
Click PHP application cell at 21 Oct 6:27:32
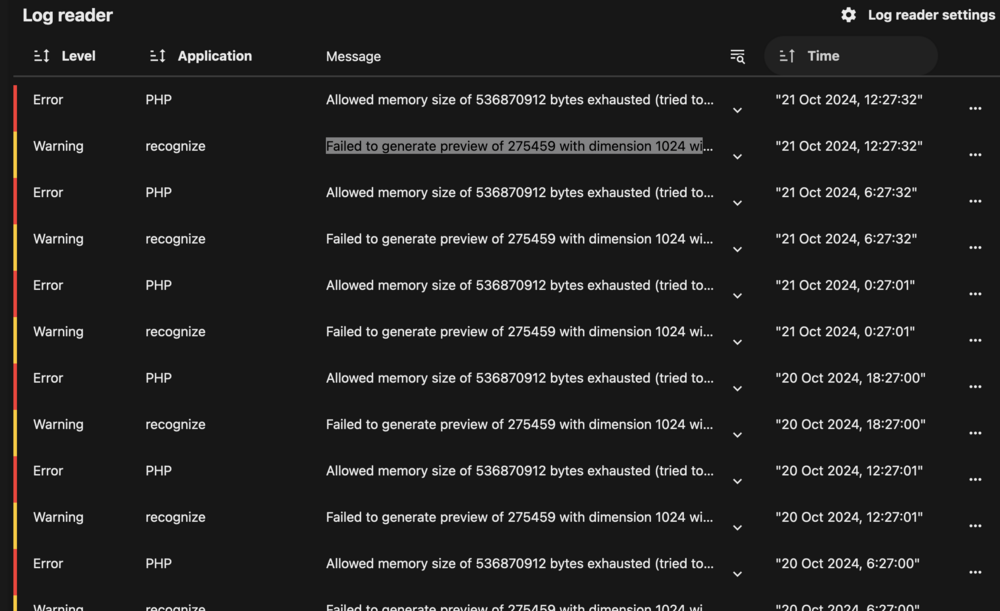(x=158, y=193)
